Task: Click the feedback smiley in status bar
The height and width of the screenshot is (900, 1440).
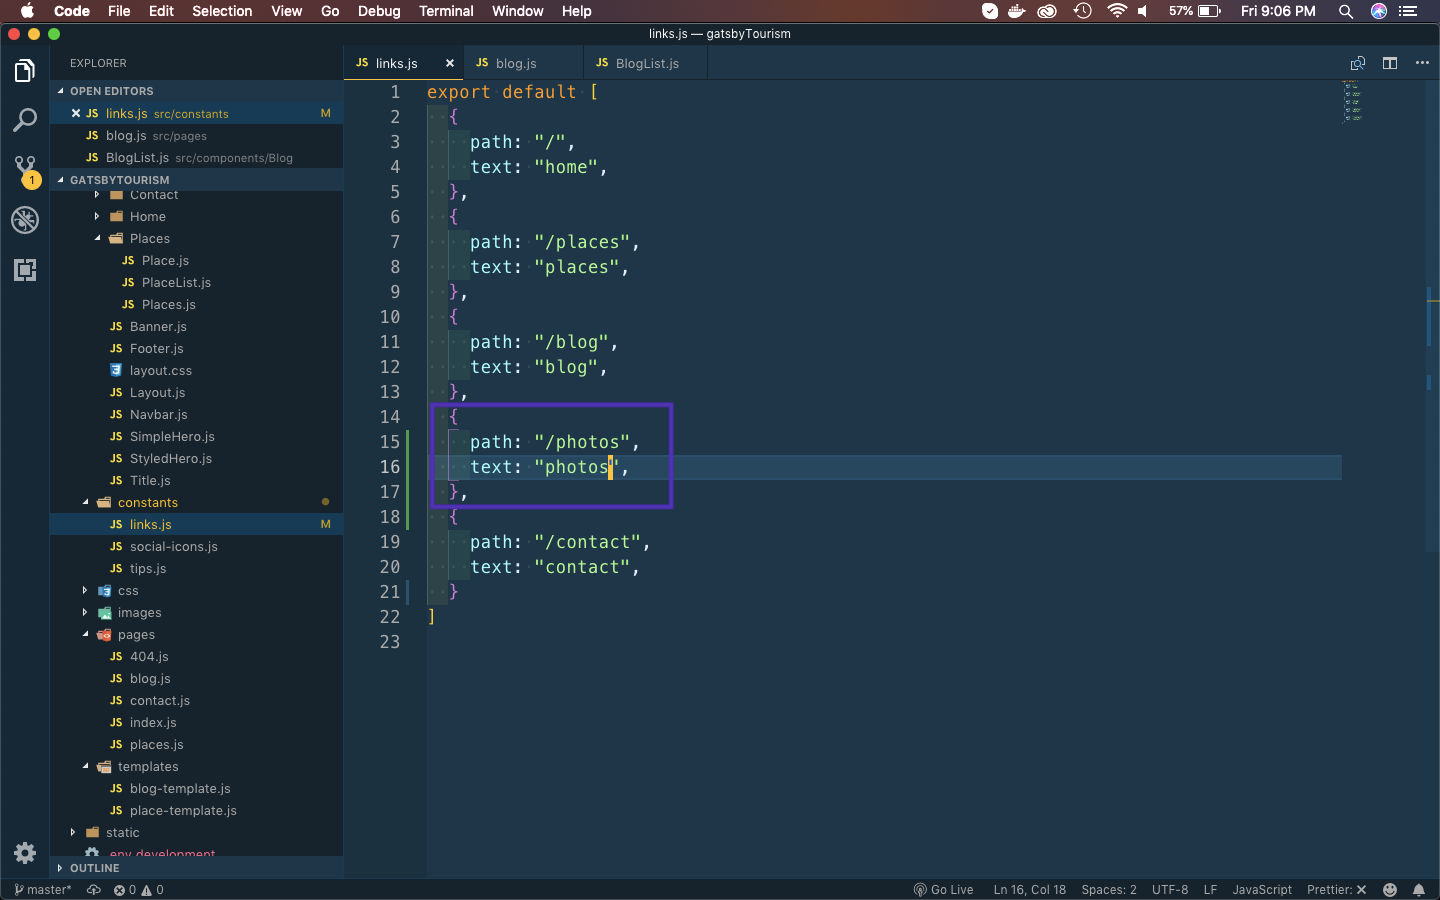Action: (x=1390, y=890)
